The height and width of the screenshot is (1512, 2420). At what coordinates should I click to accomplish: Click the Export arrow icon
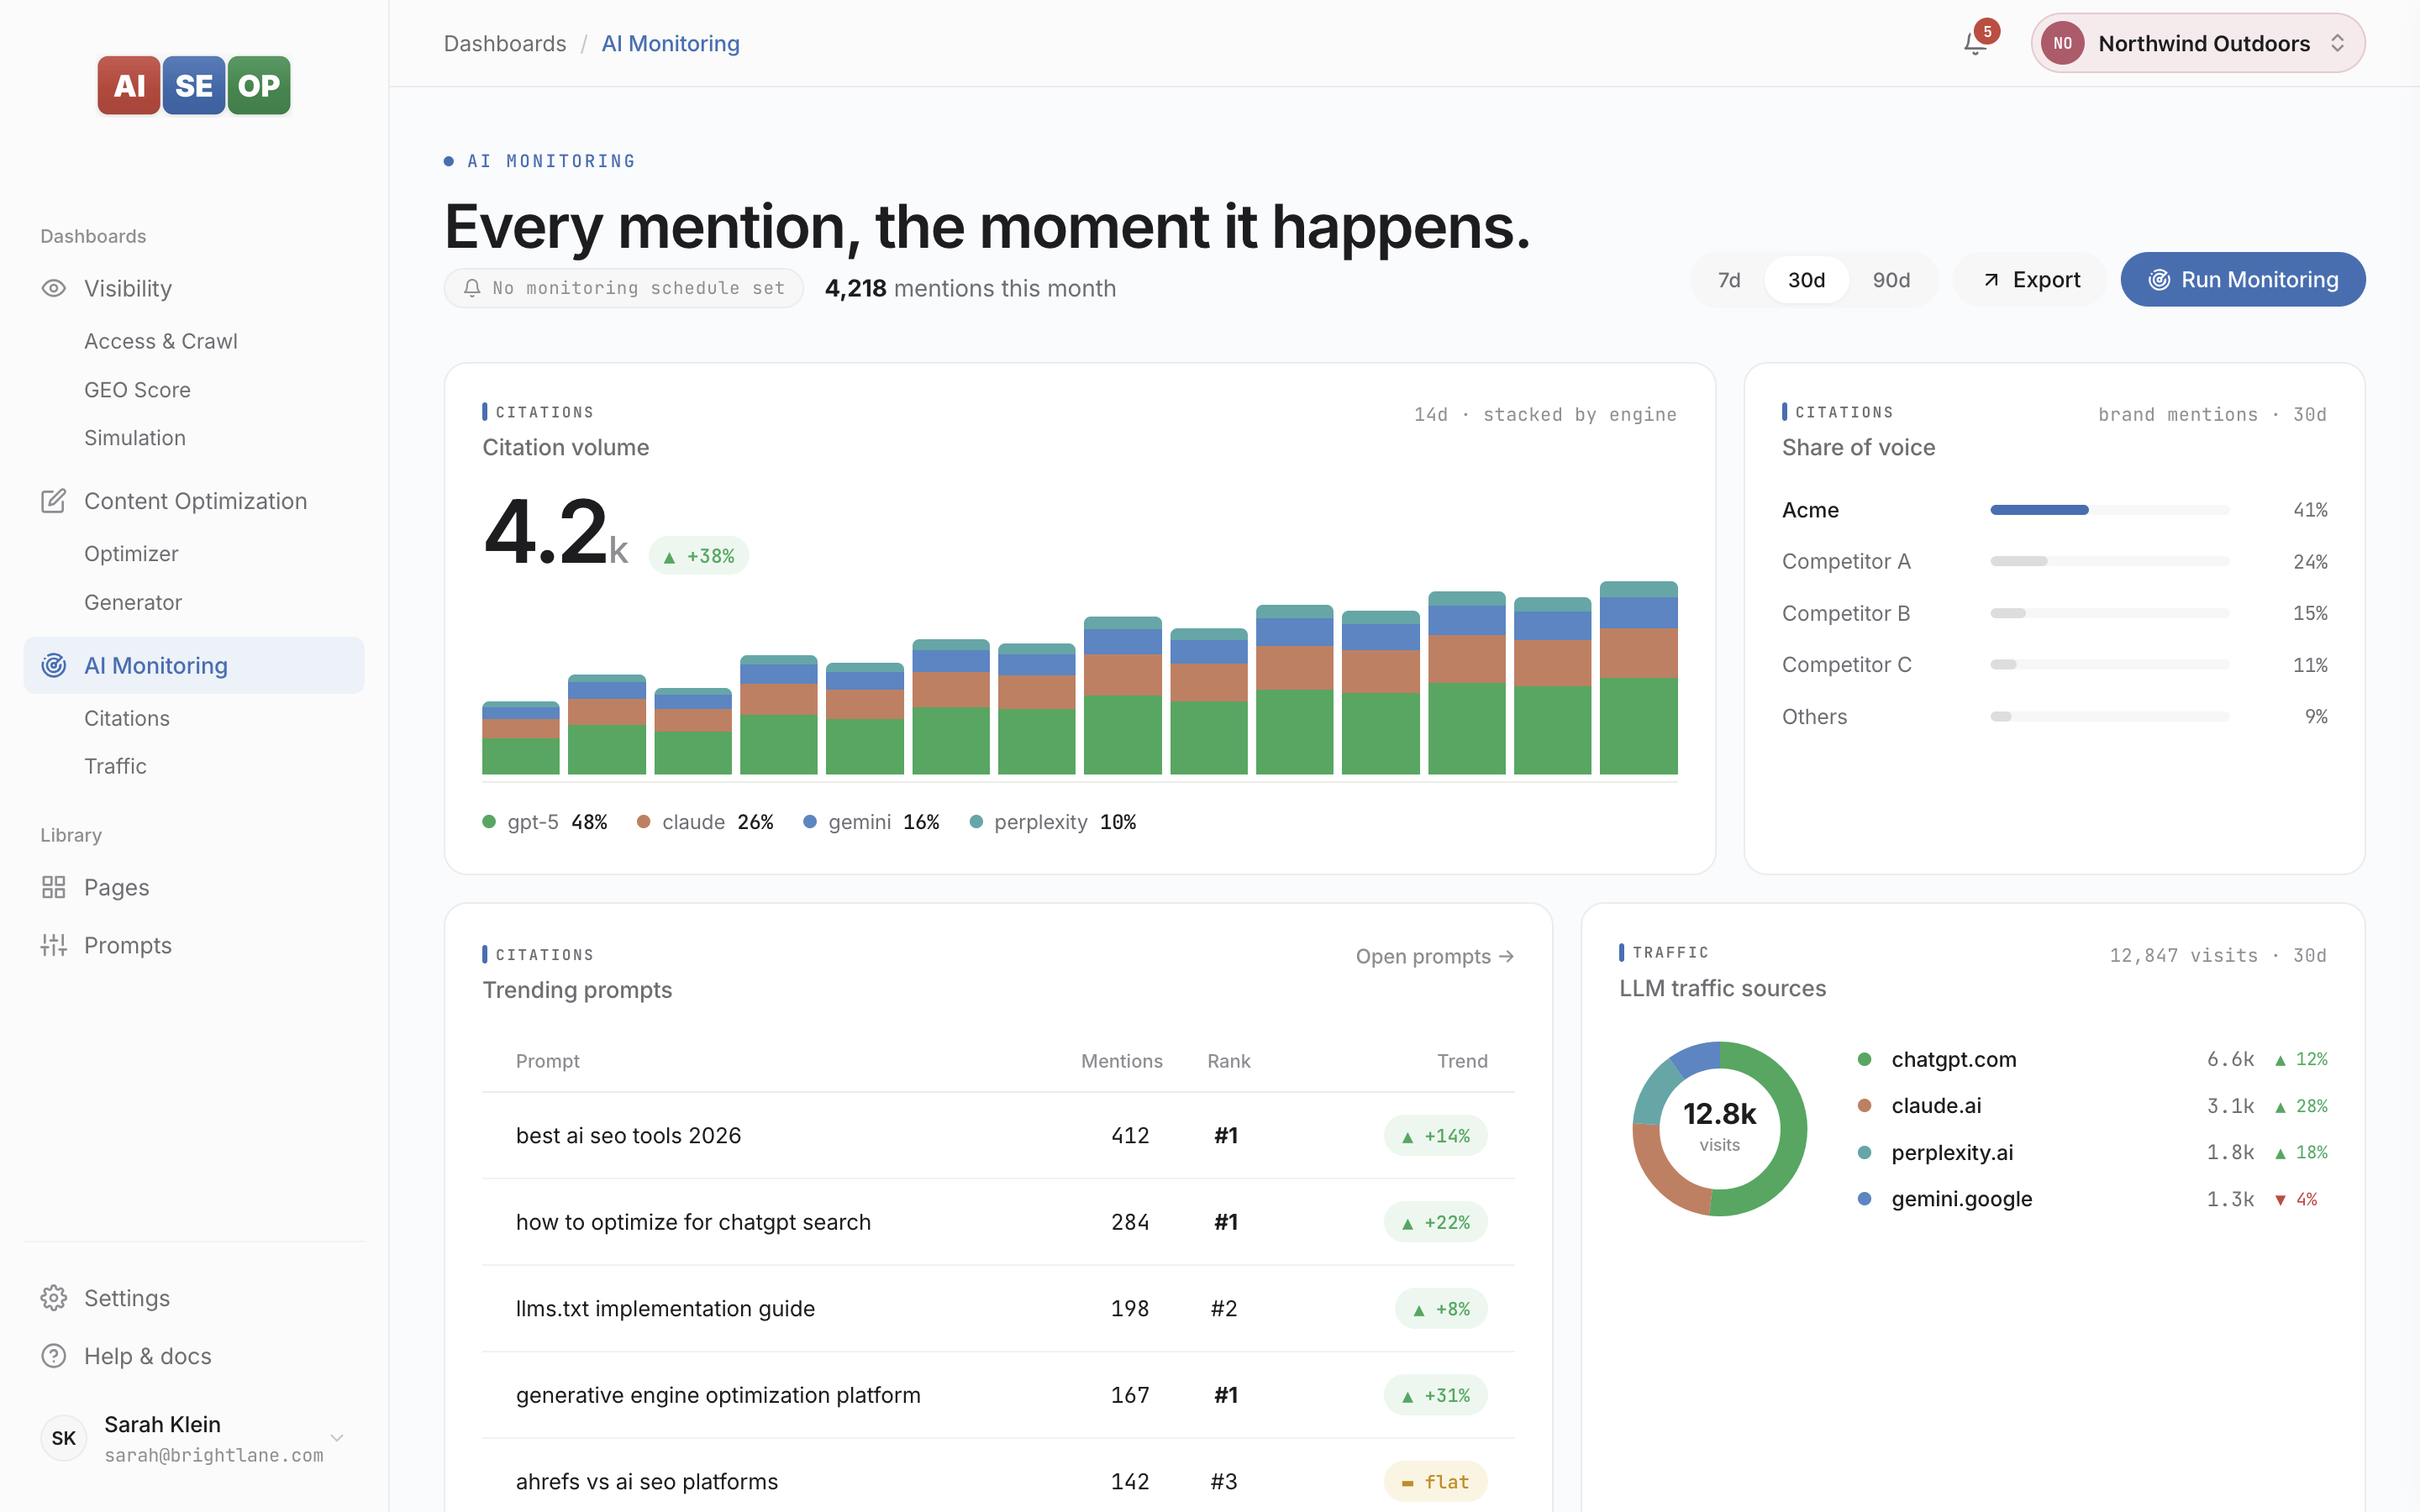(x=1991, y=280)
